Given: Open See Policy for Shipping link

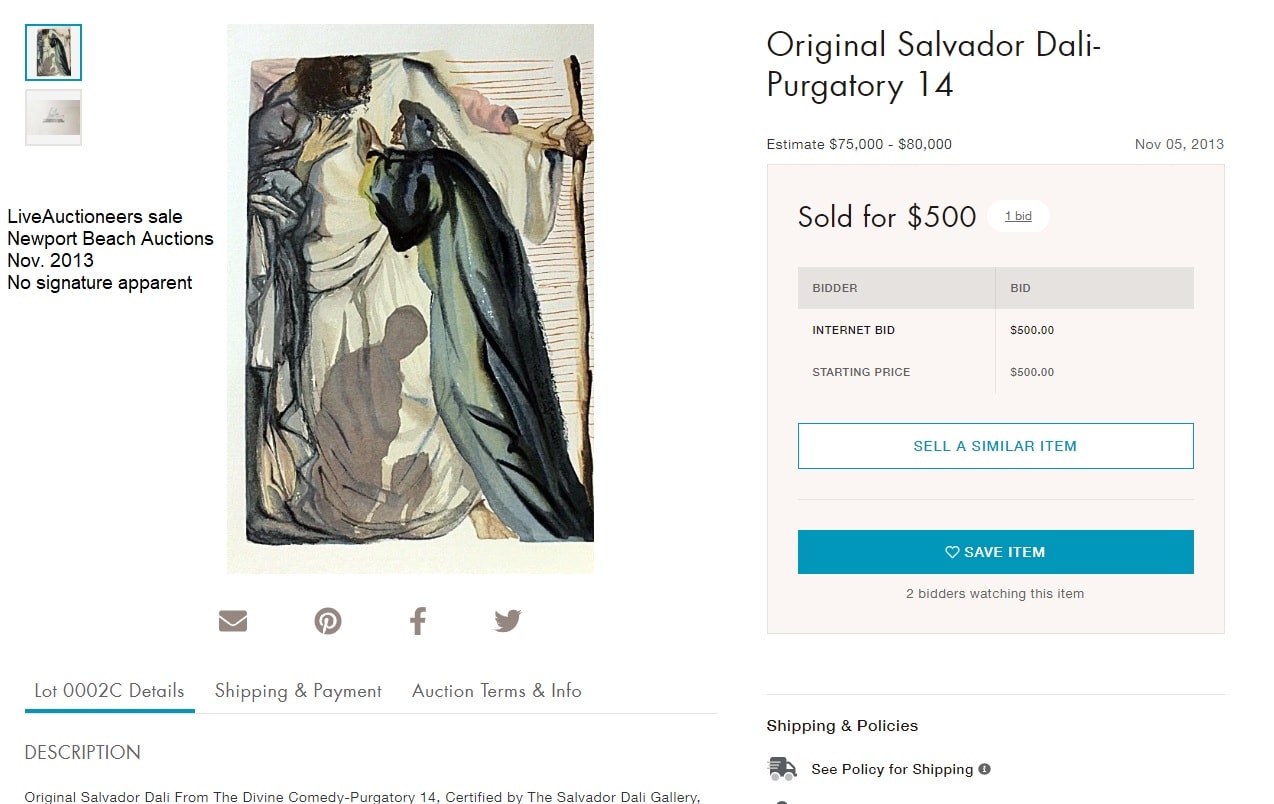Looking at the screenshot, I should click(892, 769).
